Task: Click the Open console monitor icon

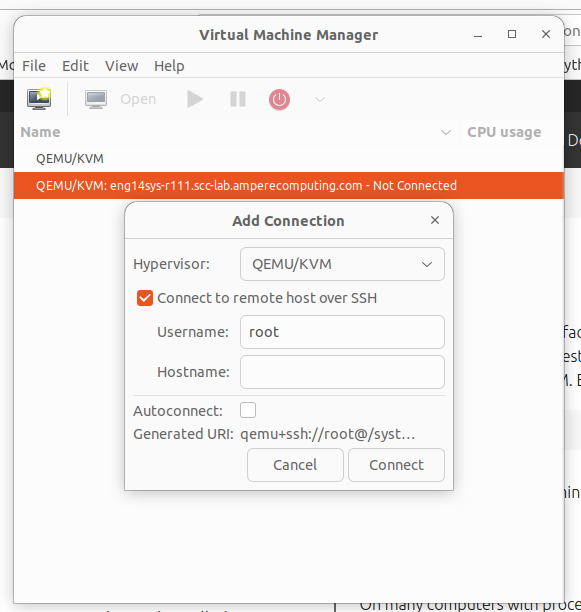Action: (x=96, y=99)
